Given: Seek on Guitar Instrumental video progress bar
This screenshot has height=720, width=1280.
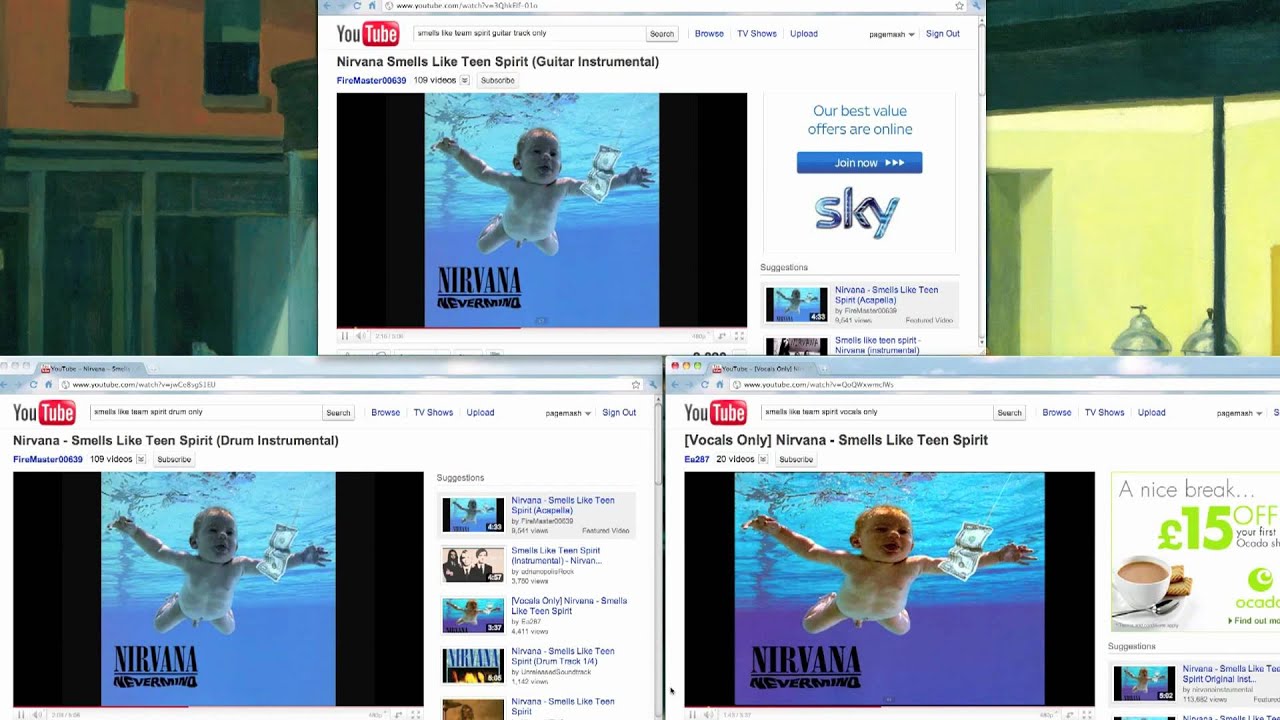Looking at the screenshot, I should [542, 328].
